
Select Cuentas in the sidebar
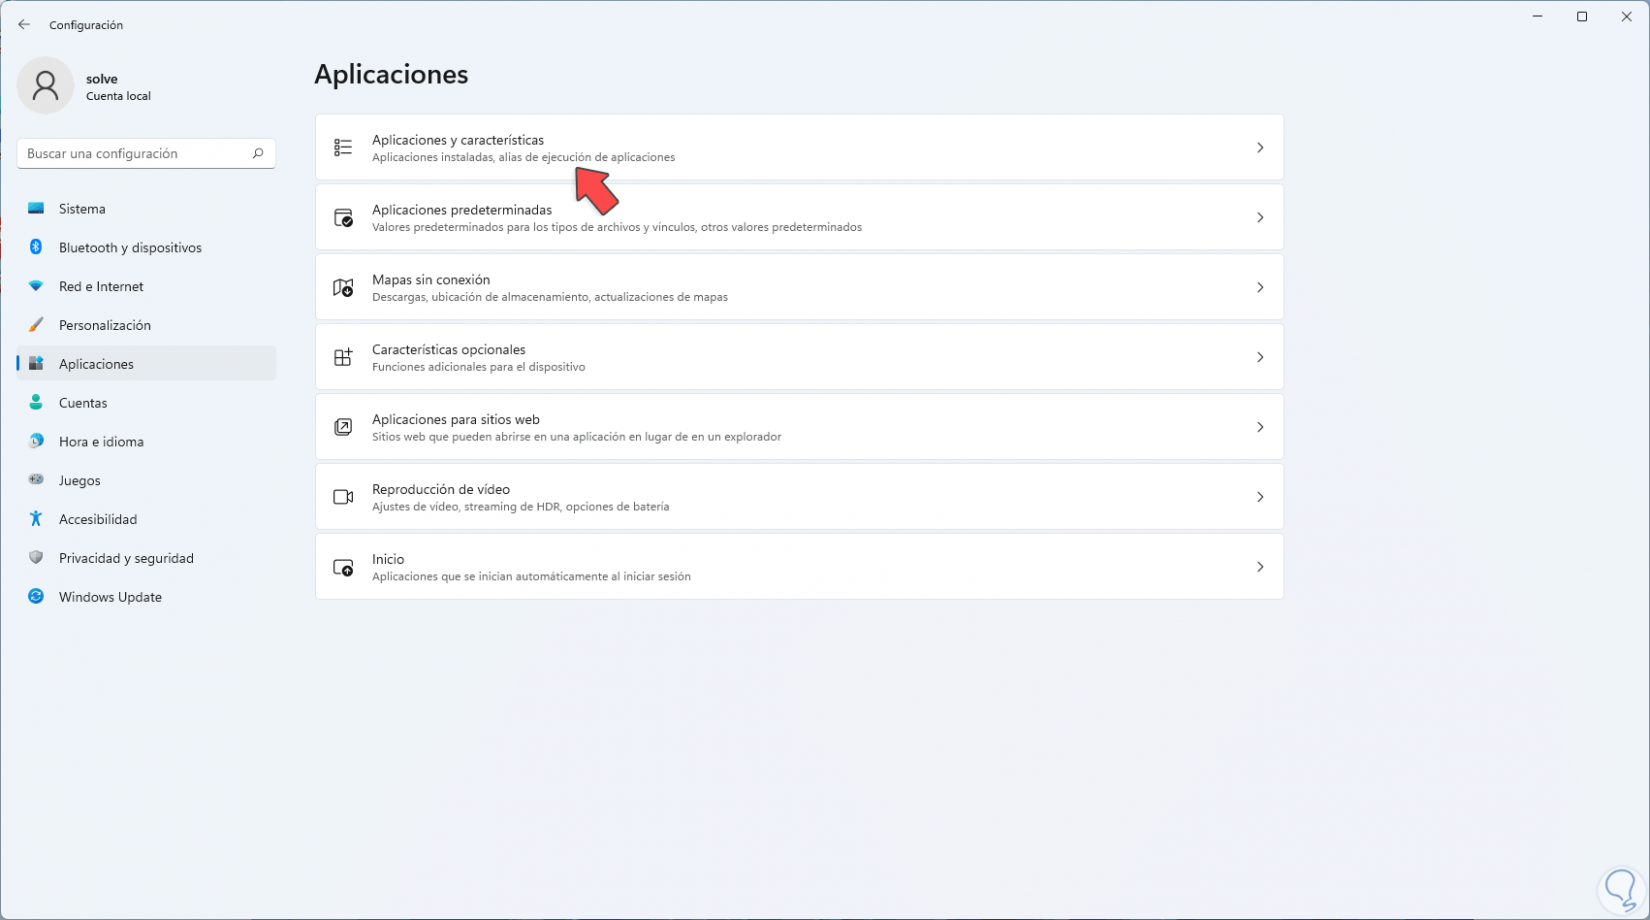83,403
